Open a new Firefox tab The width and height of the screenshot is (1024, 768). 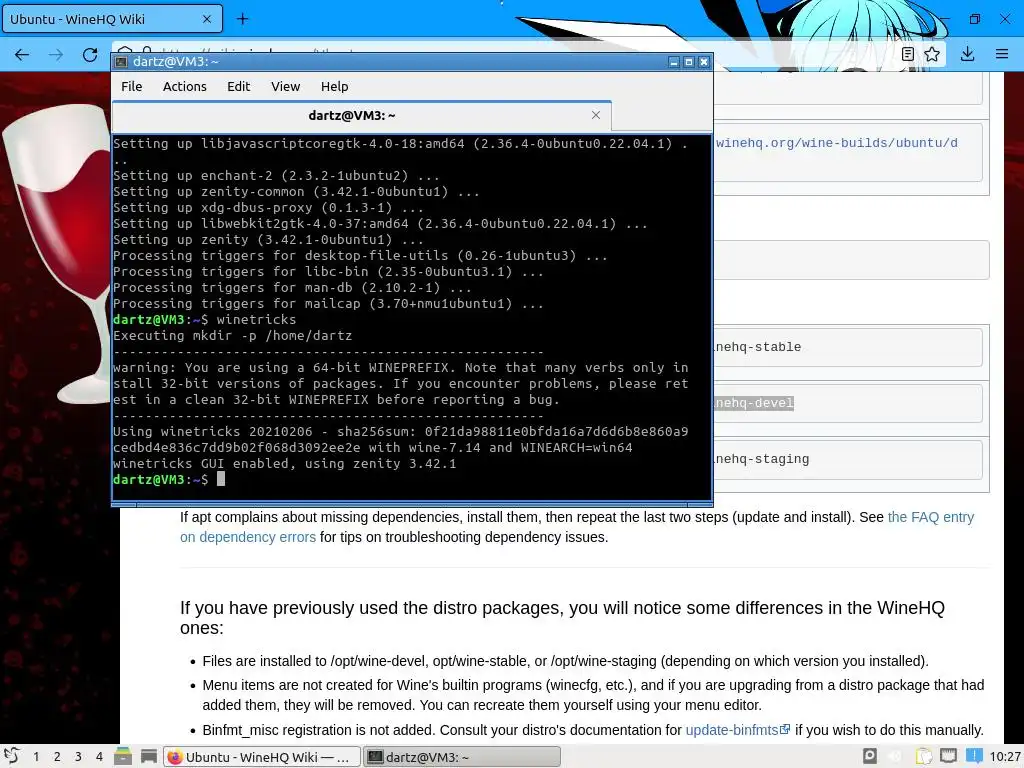(x=242, y=19)
